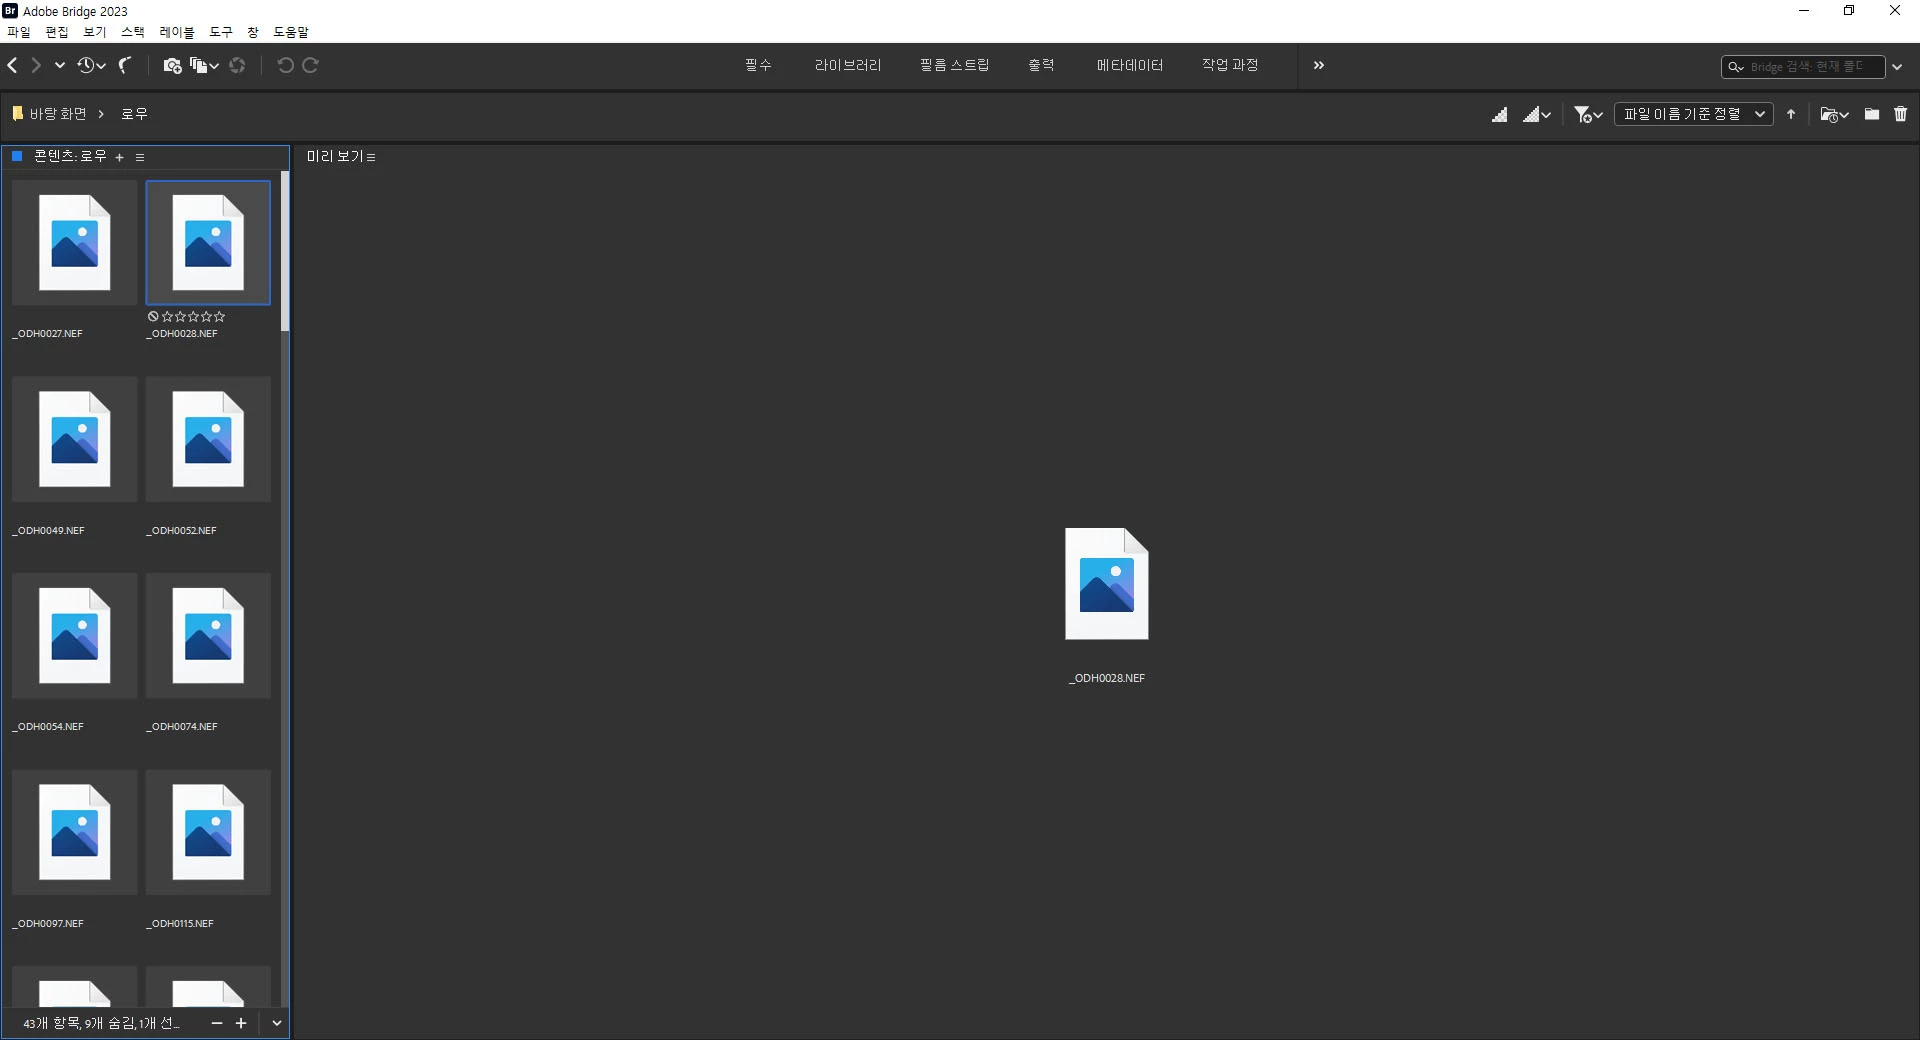Click blue square beside 콘텐츠: 로우
This screenshot has height=1040, width=1920.
tap(17, 156)
